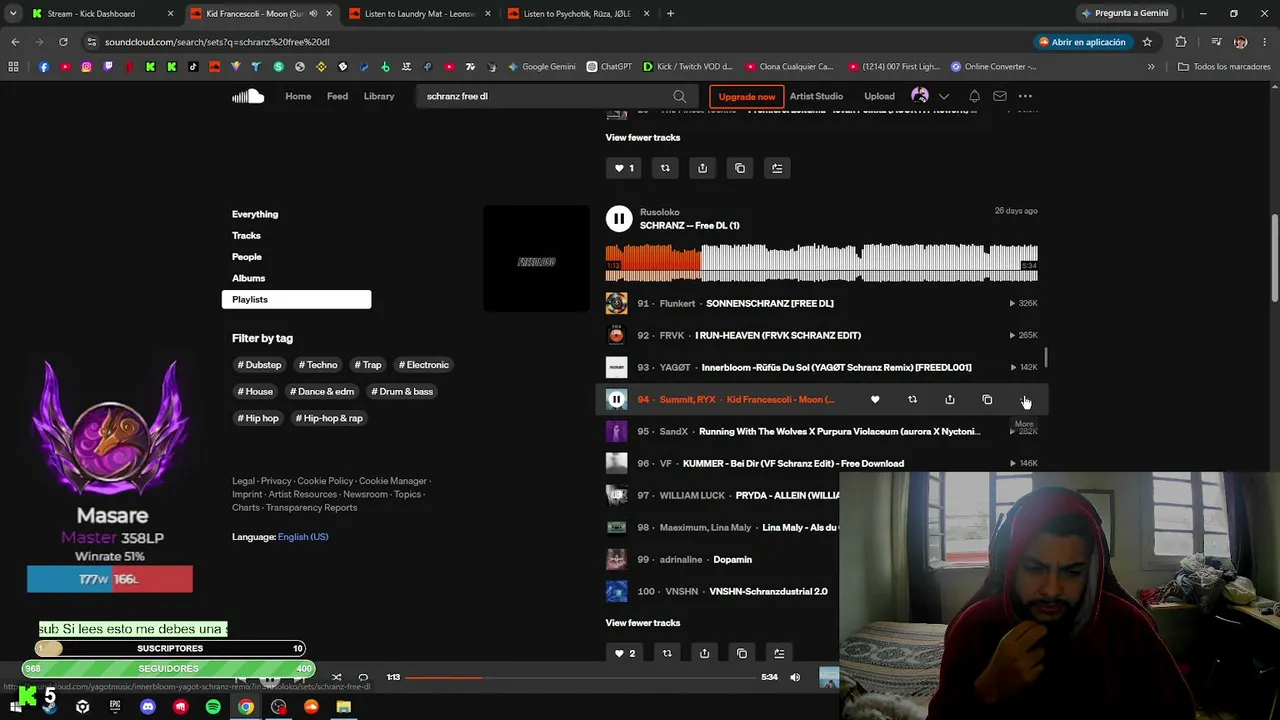Change language from English (US)

303,537
